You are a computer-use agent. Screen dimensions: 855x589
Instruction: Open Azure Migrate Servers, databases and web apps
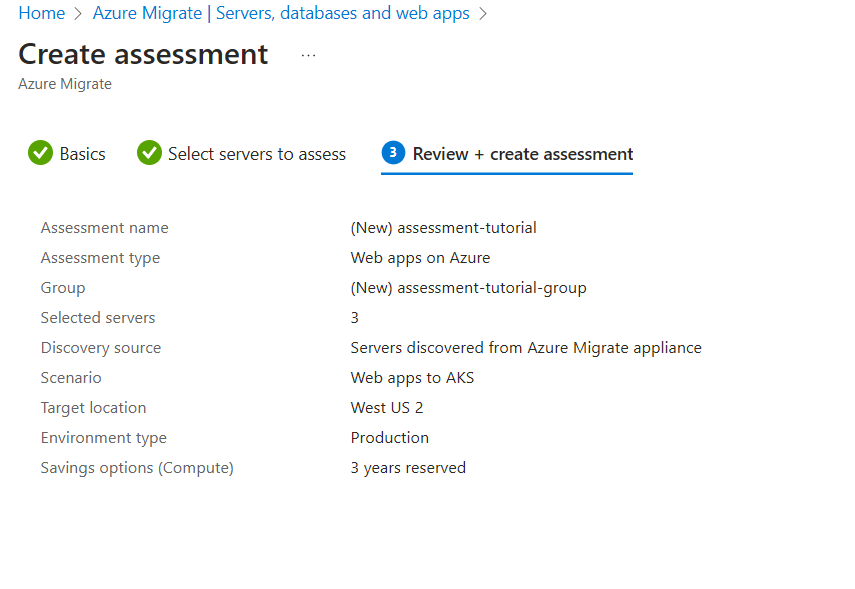point(280,13)
